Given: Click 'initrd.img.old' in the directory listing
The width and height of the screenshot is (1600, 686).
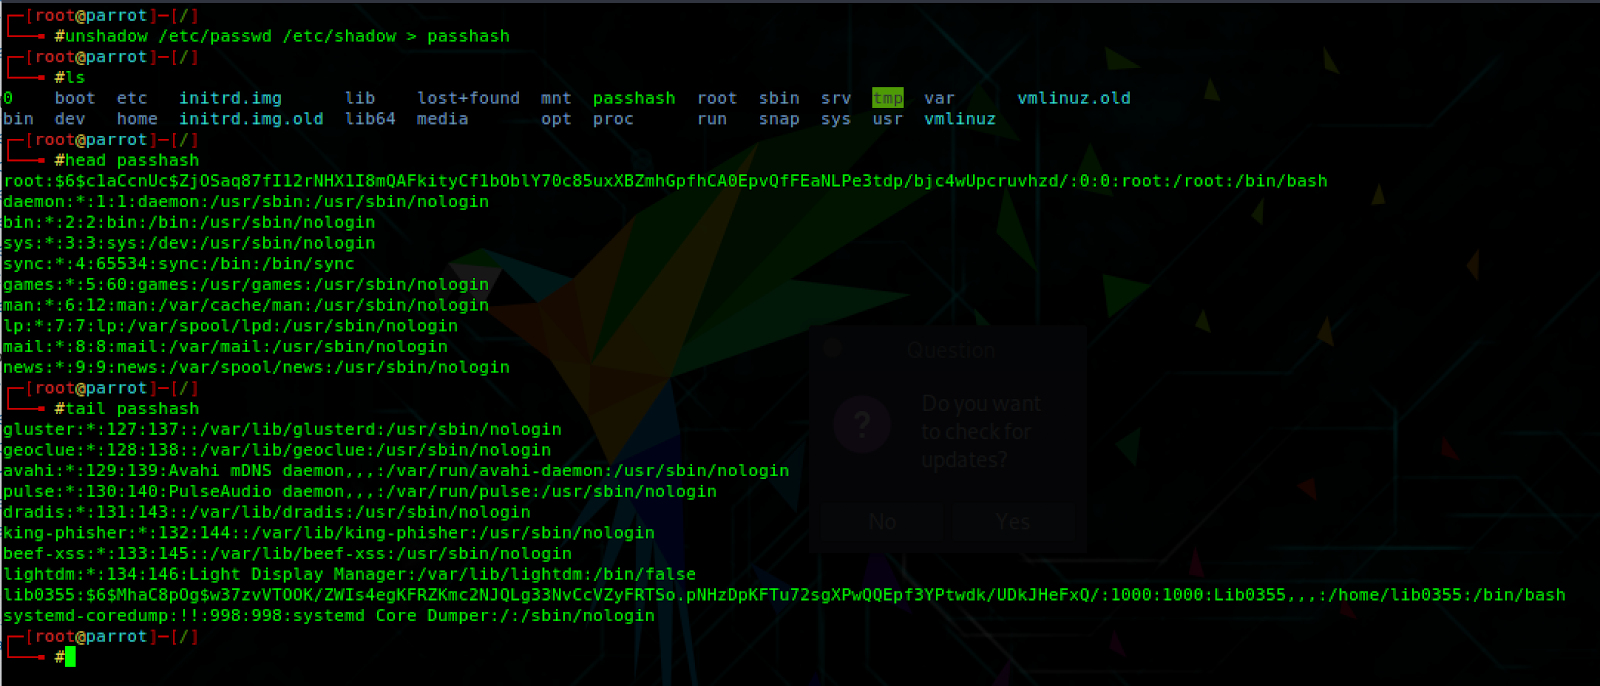Looking at the screenshot, I should (251, 119).
